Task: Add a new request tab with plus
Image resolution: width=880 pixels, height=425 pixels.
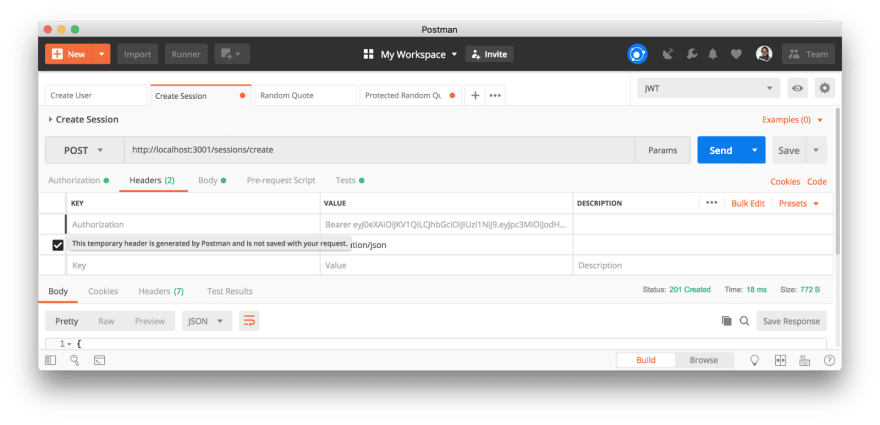Action: coord(475,95)
